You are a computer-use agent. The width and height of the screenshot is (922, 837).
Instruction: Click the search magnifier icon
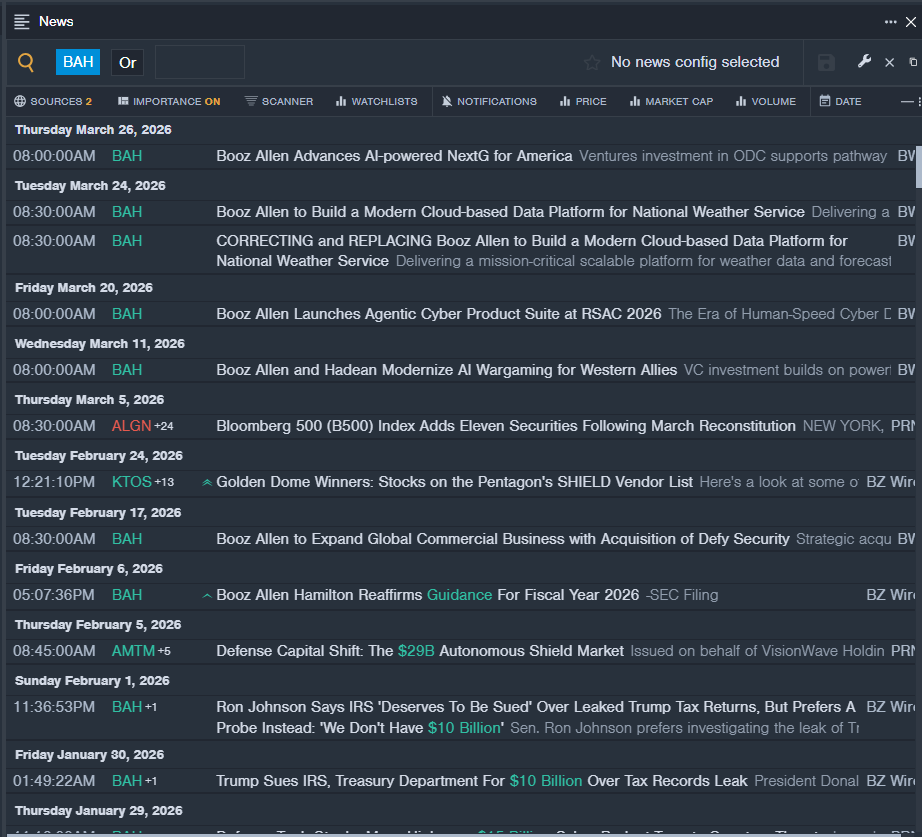26,62
